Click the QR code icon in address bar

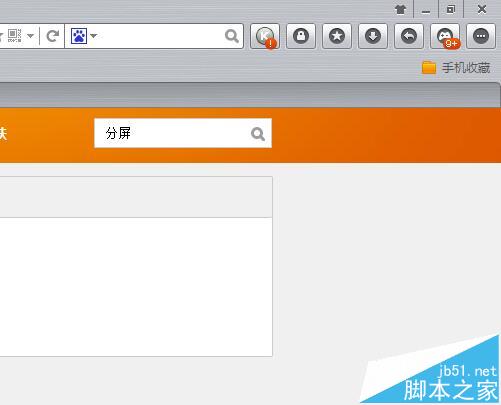click(x=15, y=35)
